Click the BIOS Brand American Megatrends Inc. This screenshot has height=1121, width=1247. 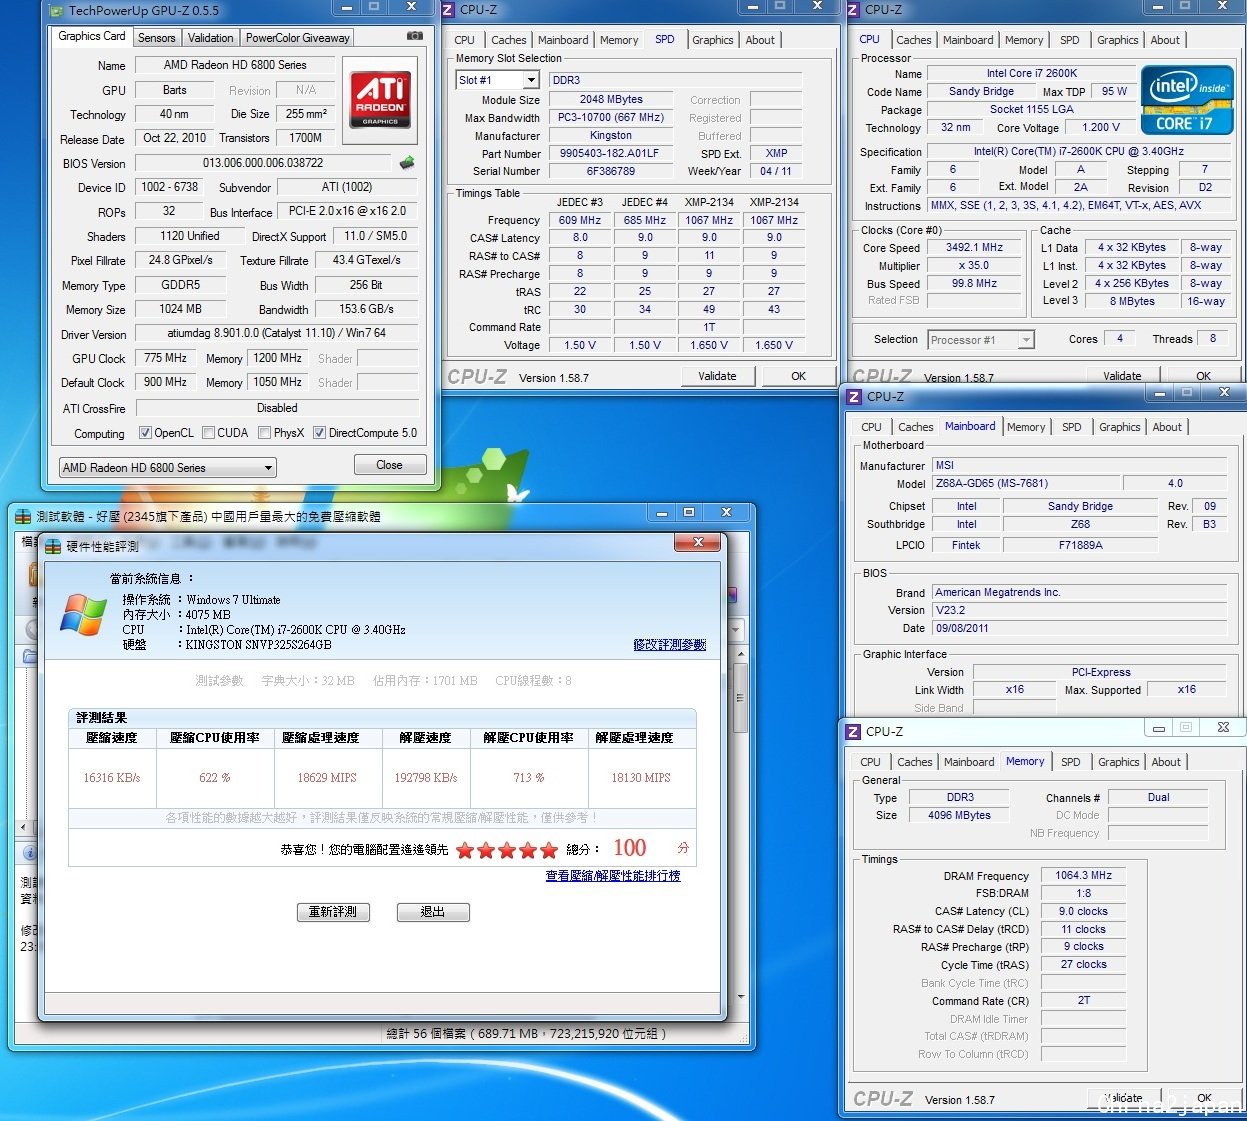pos(1079,592)
